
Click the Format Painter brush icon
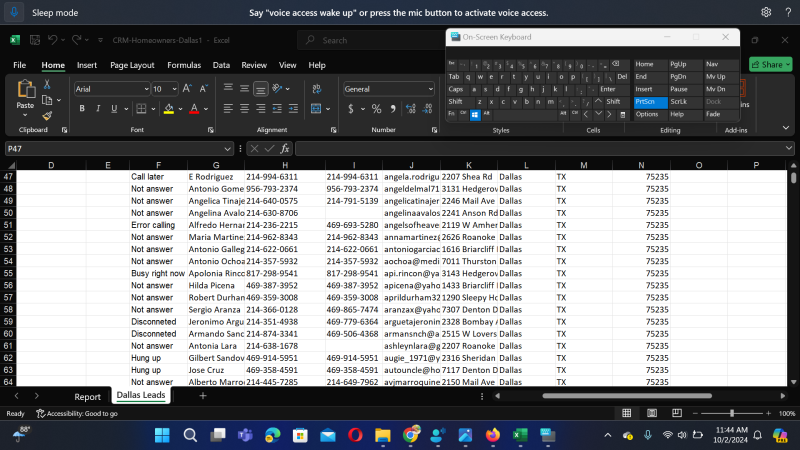coord(47,116)
